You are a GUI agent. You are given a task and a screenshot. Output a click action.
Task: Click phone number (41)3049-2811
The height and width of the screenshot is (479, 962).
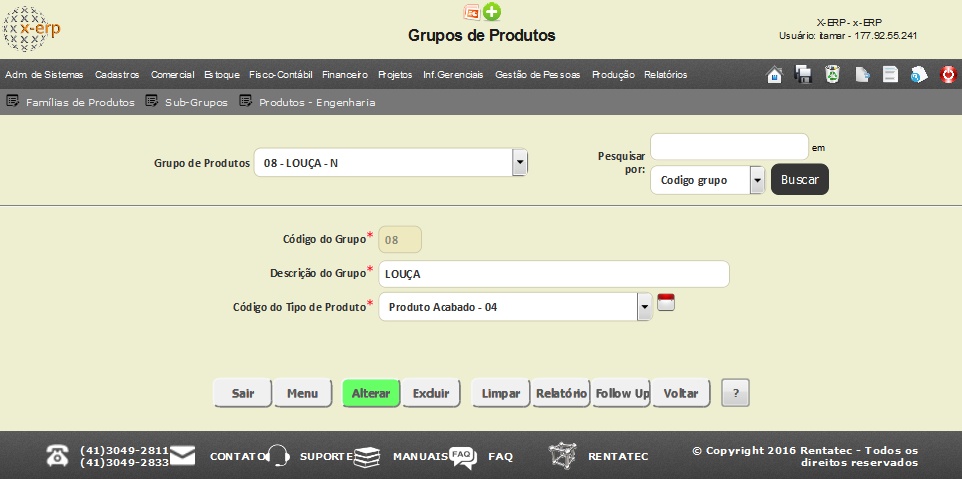[125, 450]
